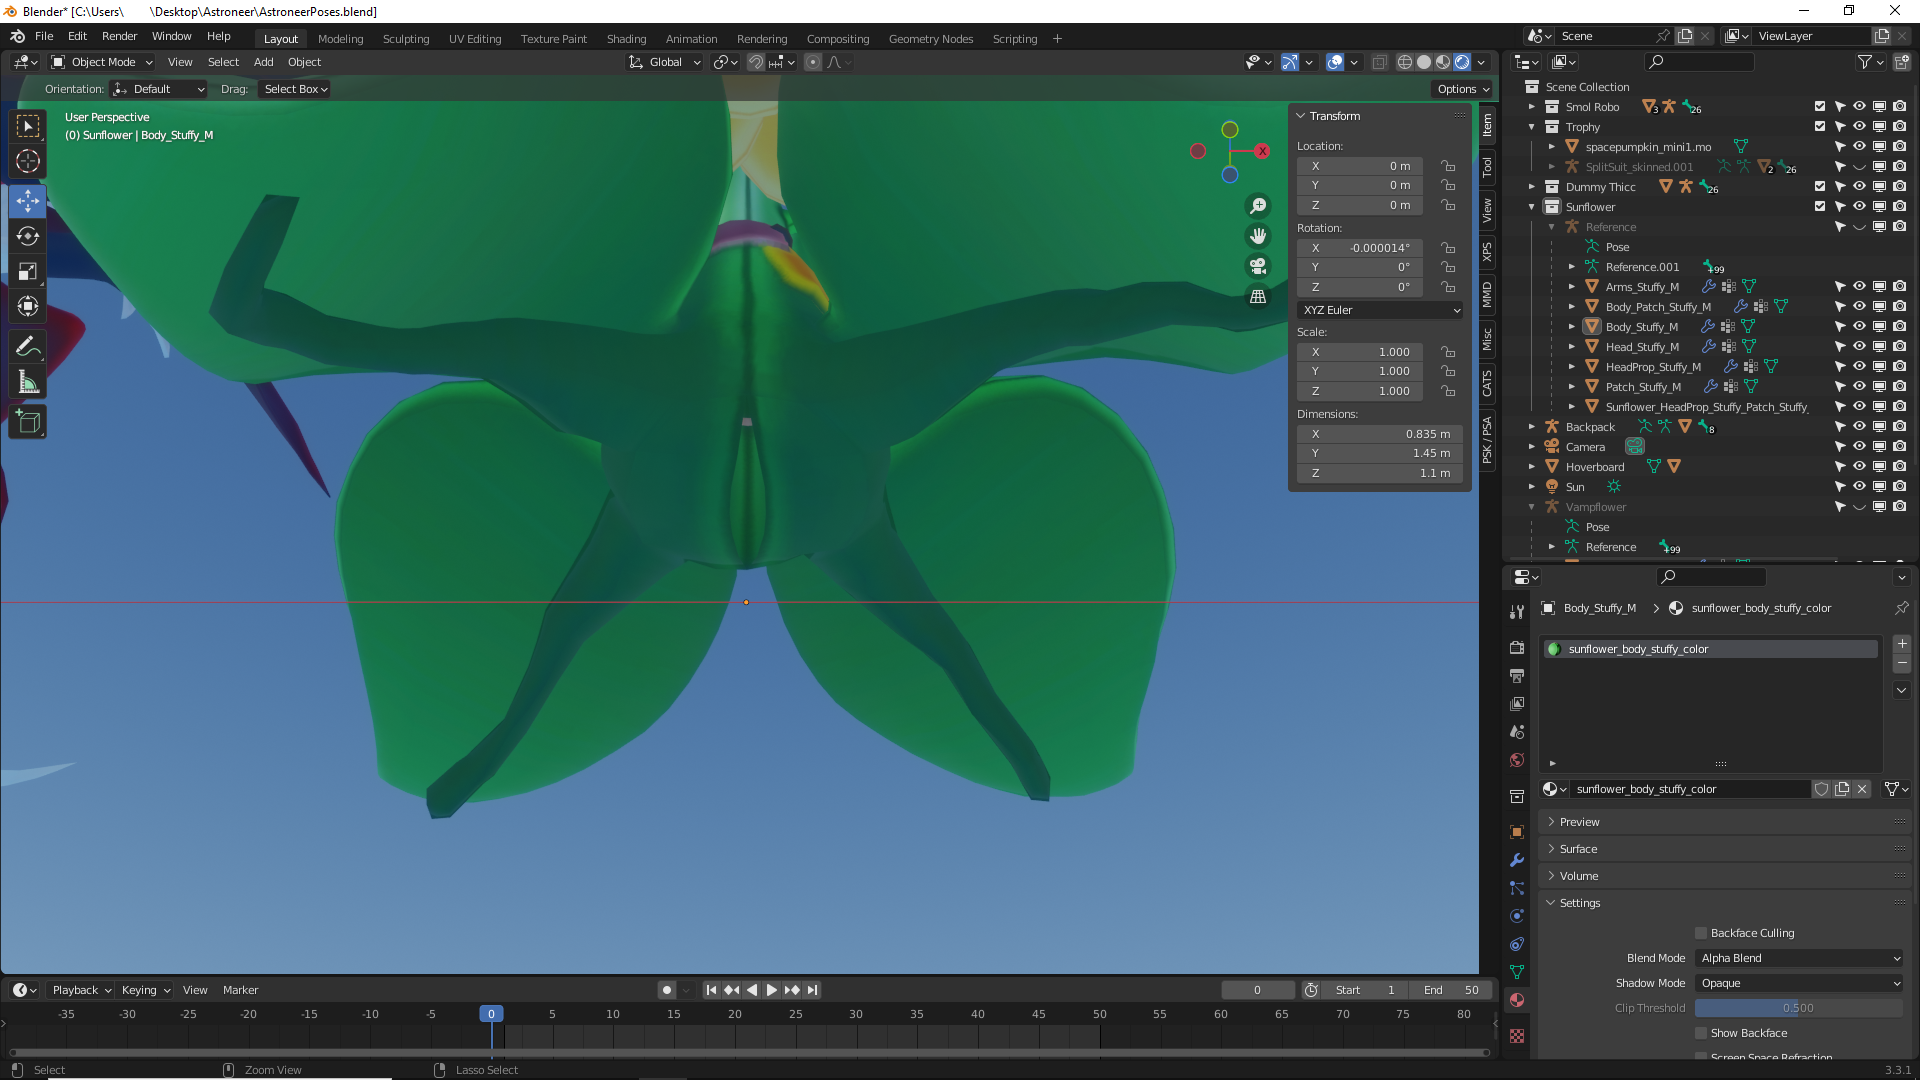Open XYZ Euler rotation mode dropdown

(x=1380, y=310)
